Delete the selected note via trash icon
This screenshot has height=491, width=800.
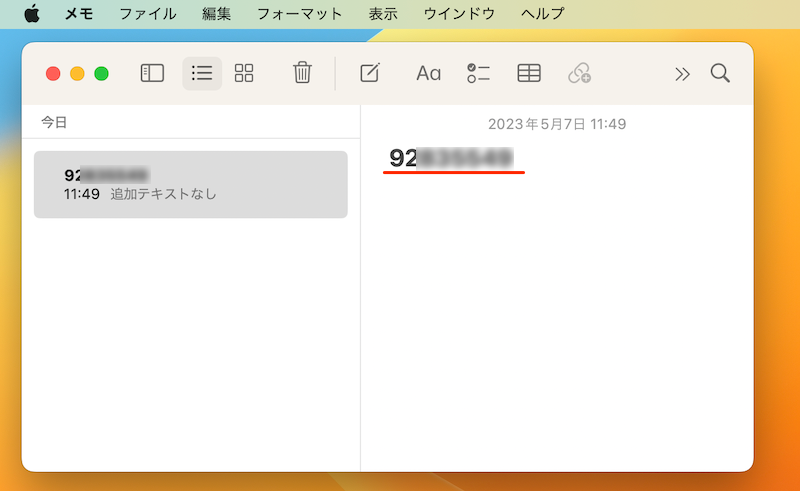point(302,73)
